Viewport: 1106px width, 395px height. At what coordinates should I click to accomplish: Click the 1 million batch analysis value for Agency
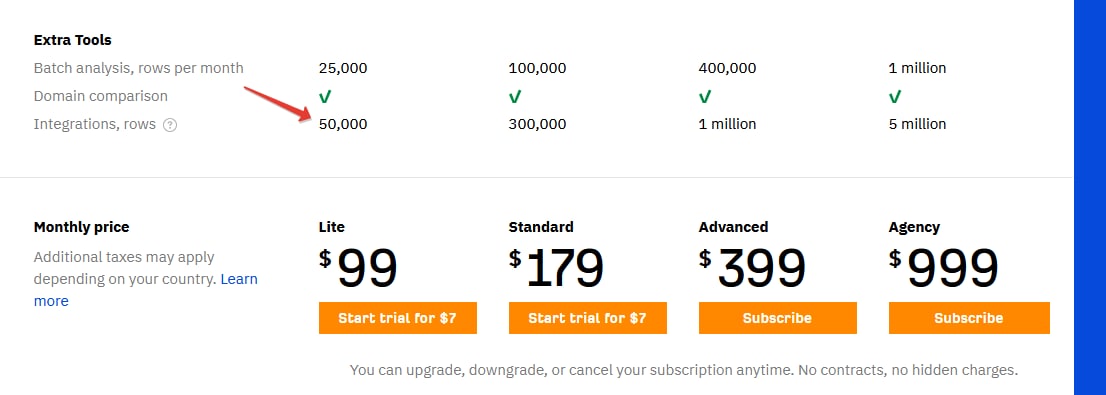click(918, 68)
